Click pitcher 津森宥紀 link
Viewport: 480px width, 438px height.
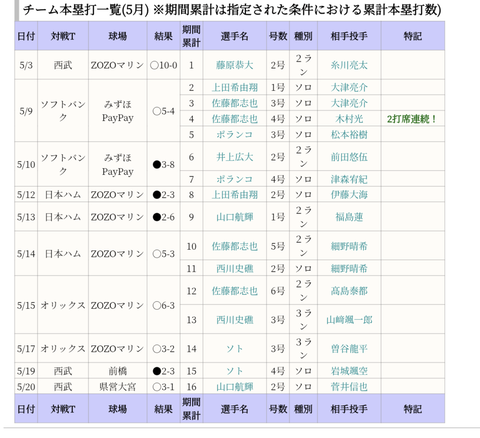pyautogui.click(x=349, y=179)
